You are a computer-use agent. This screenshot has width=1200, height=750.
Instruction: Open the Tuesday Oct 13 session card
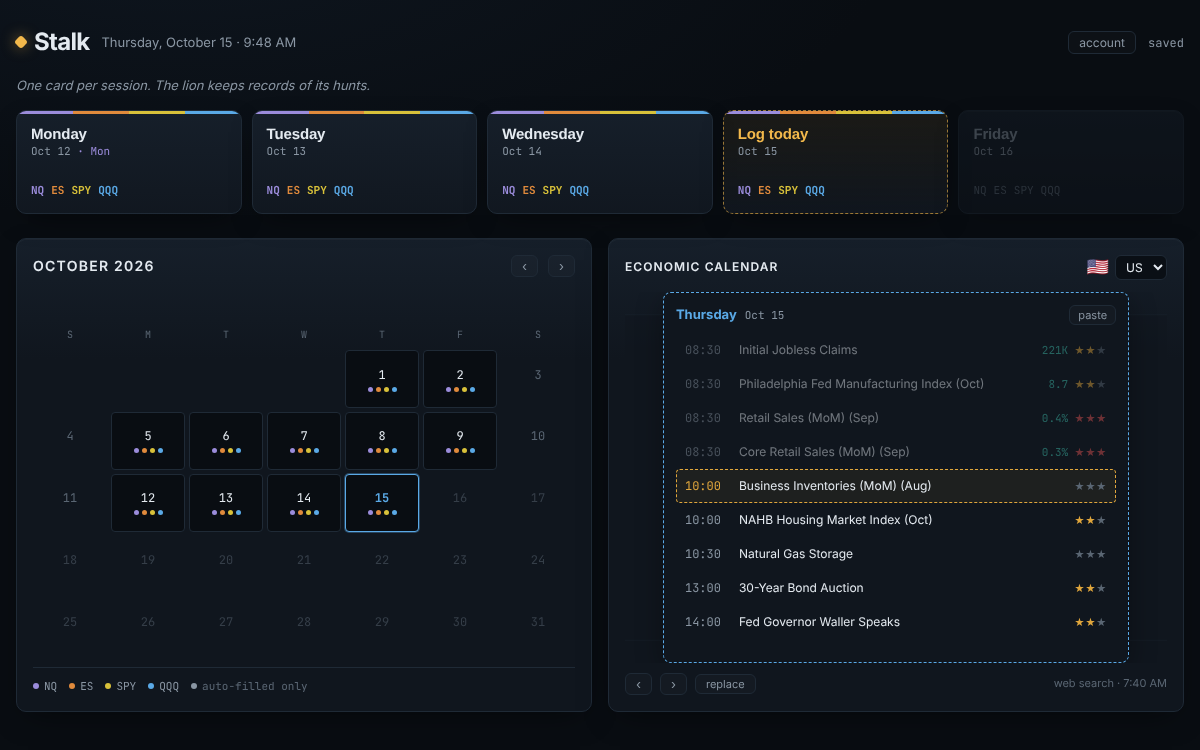(364, 162)
